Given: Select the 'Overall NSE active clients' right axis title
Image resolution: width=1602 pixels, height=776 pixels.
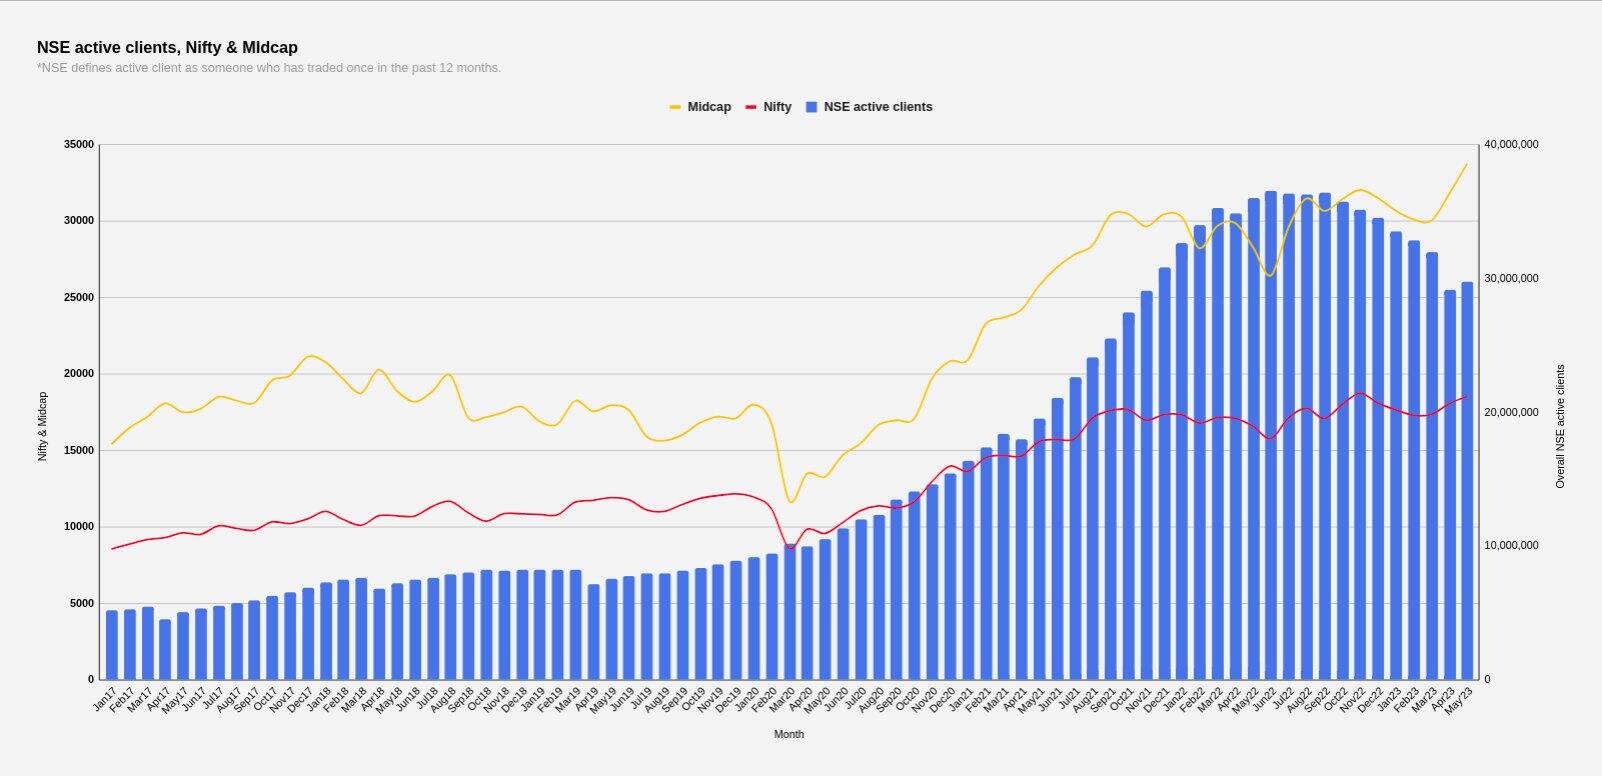Looking at the screenshot, I should pyautogui.click(x=1560, y=426).
